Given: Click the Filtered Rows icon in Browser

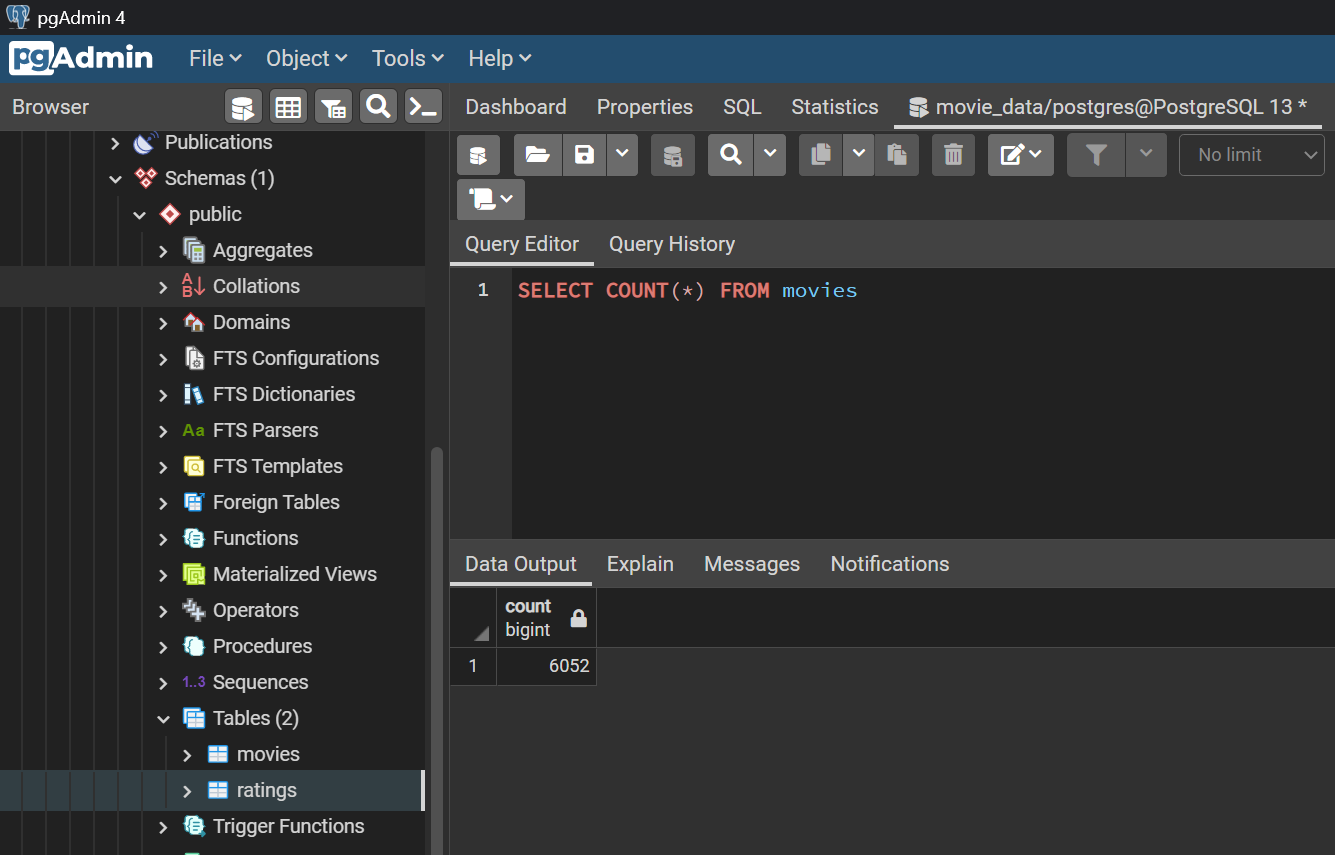Looking at the screenshot, I should coord(334,107).
